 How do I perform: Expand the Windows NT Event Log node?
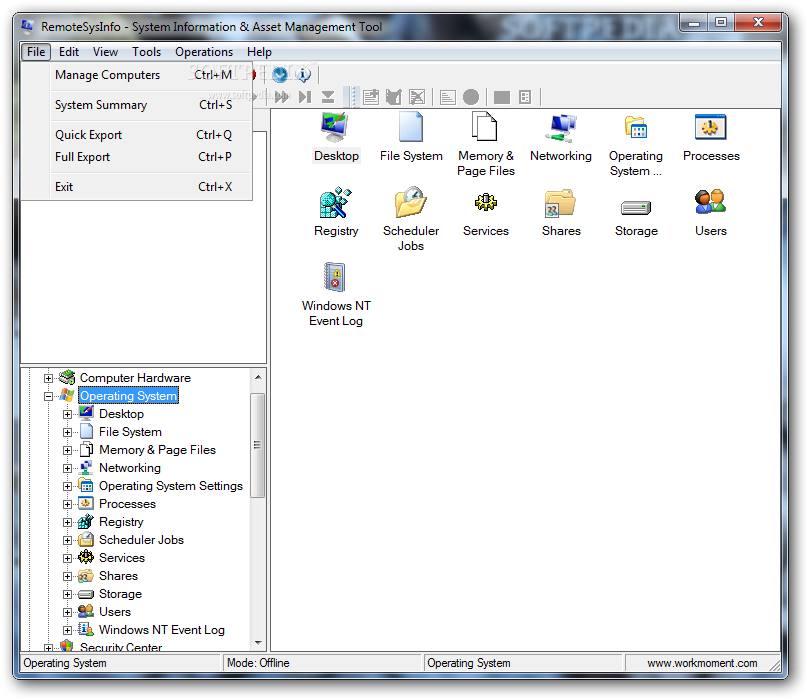(x=67, y=630)
